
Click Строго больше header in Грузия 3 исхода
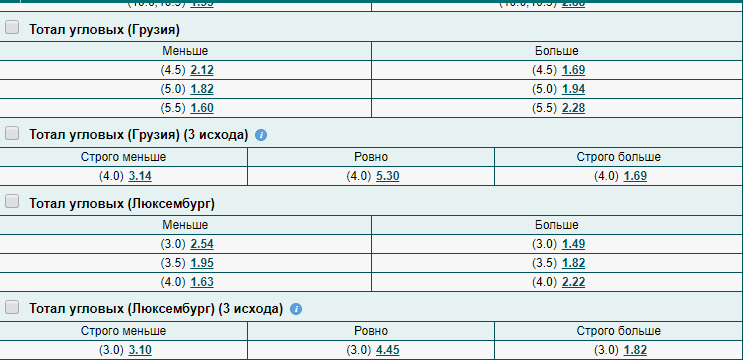point(619,157)
